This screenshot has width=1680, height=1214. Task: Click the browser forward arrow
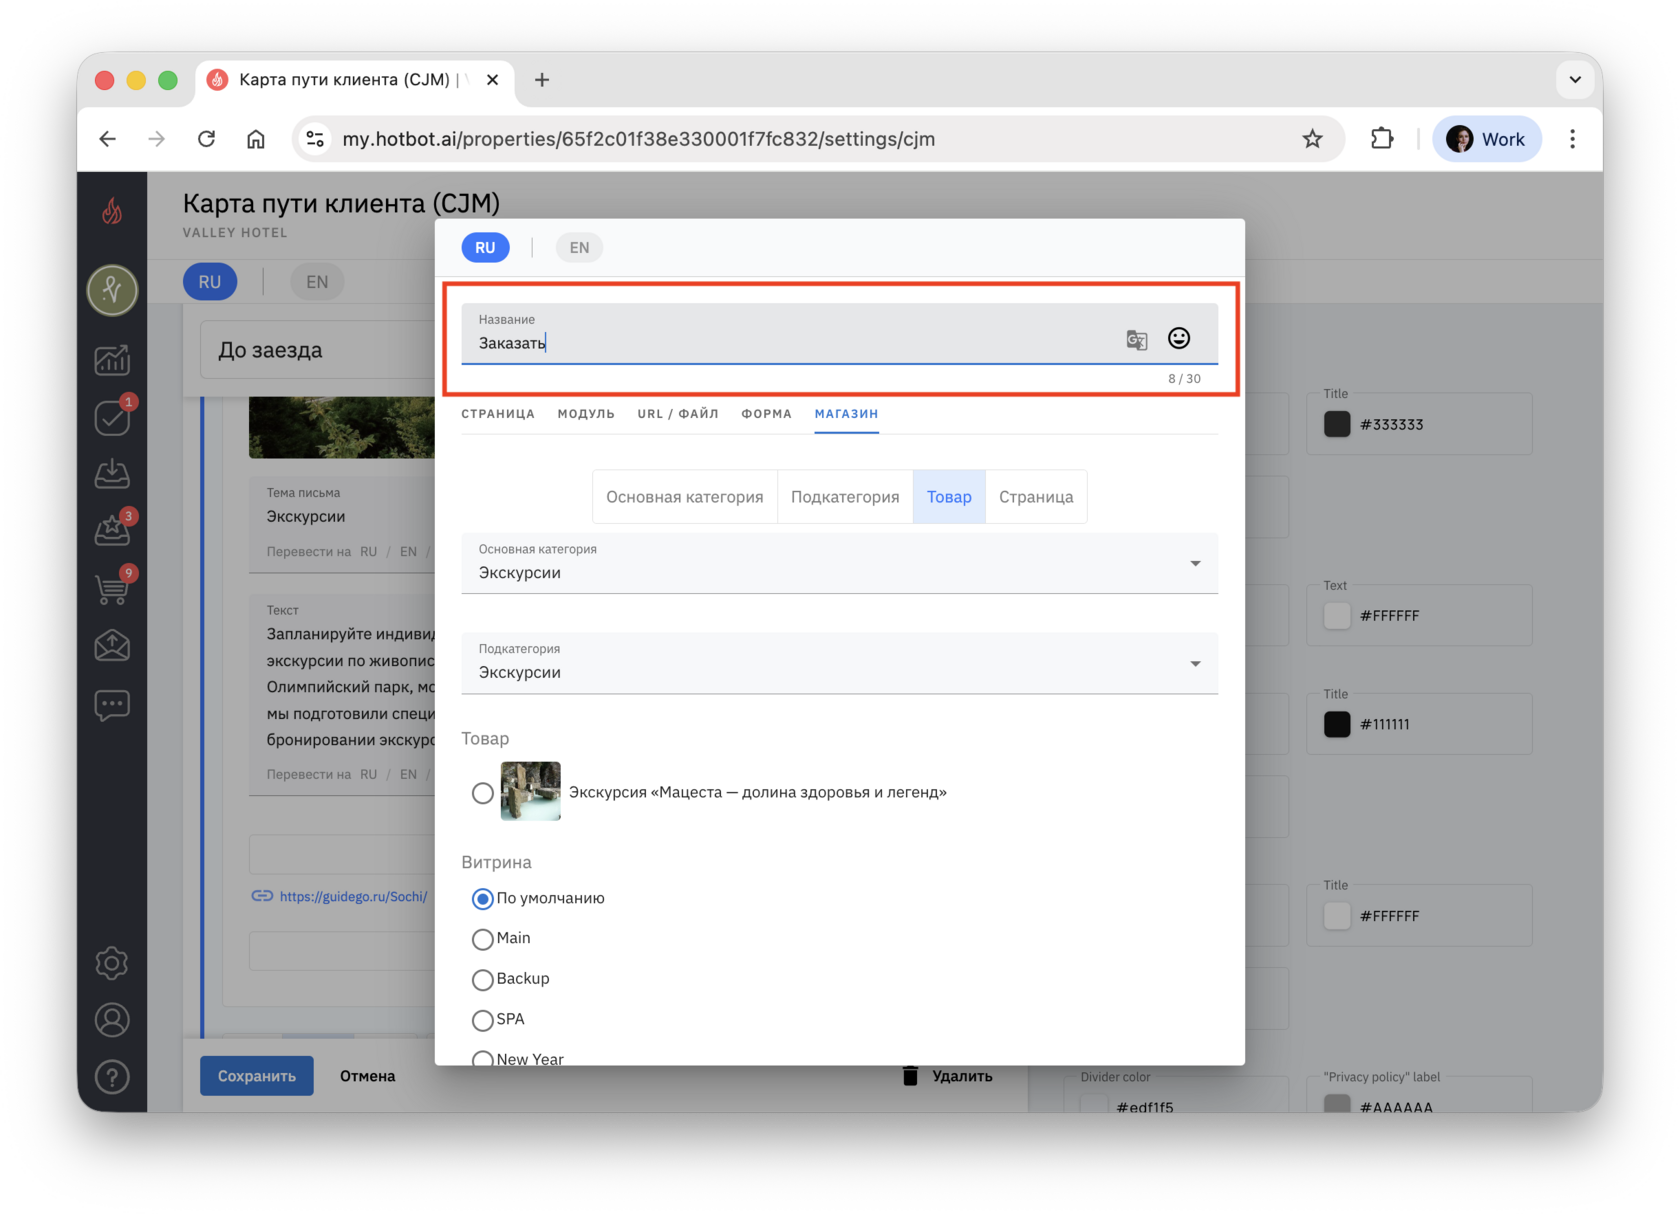click(157, 139)
